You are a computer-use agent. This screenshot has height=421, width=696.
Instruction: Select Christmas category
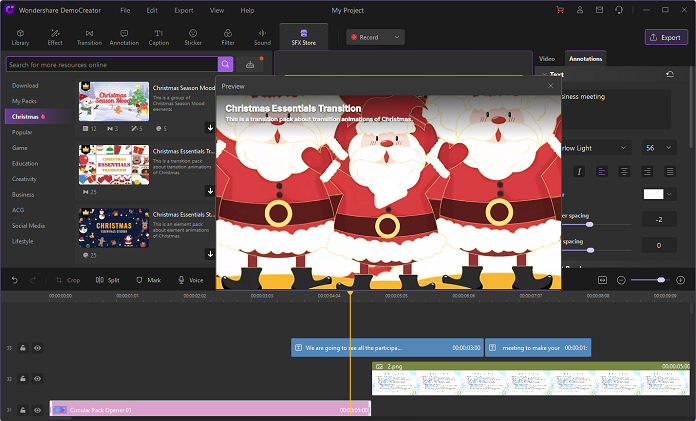(x=38, y=116)
